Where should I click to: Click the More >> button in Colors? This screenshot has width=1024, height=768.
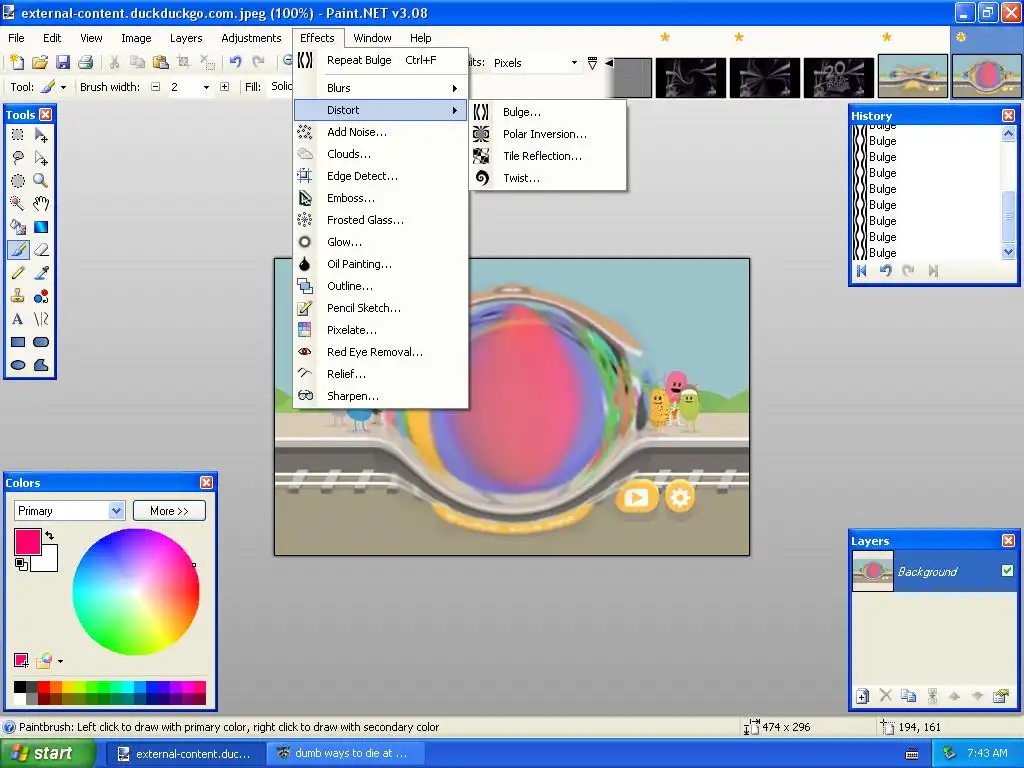(169, 511)
